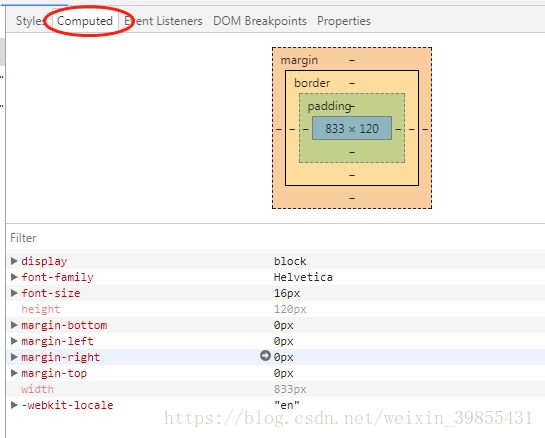Open the Event Listeners tab
Image resolution: width=545 pixels, height=438 pixels.
pyautogui.click(x=163, y=21)
